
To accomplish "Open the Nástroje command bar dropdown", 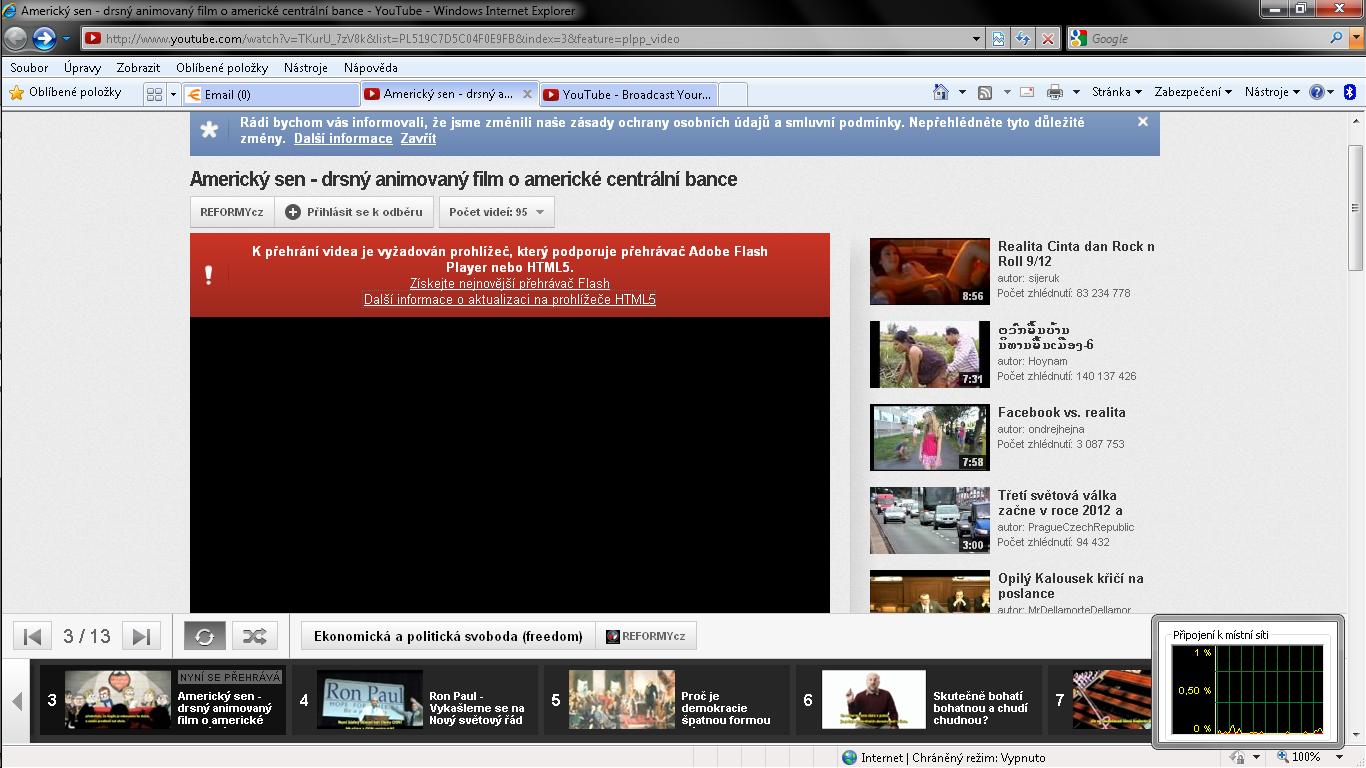I will pyautogui.click(x=1272, y=92).
